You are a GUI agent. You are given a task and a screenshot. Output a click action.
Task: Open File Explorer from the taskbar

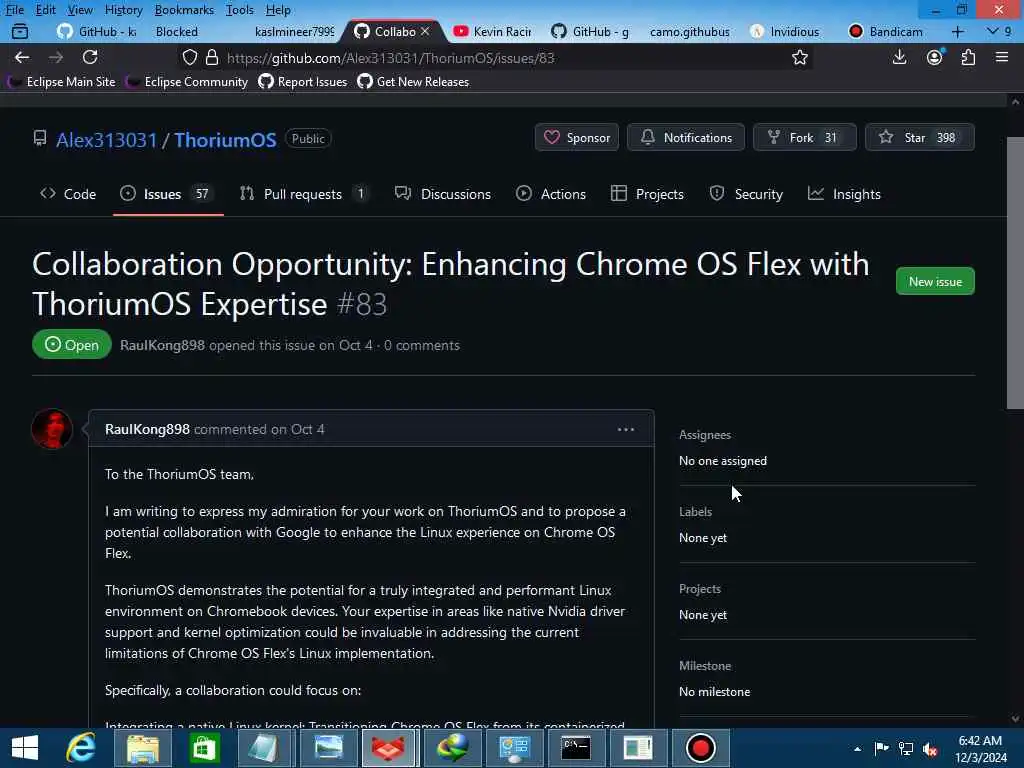point(142,748)
